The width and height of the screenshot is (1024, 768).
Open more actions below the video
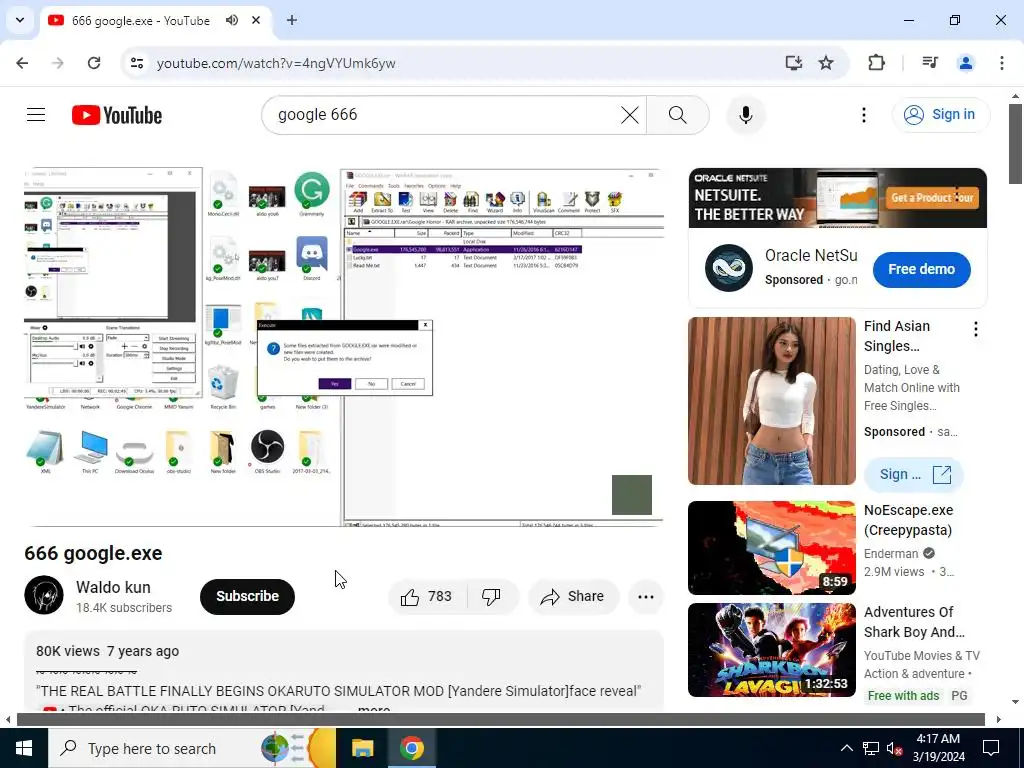pyautogui.click(x=645, y=596)
